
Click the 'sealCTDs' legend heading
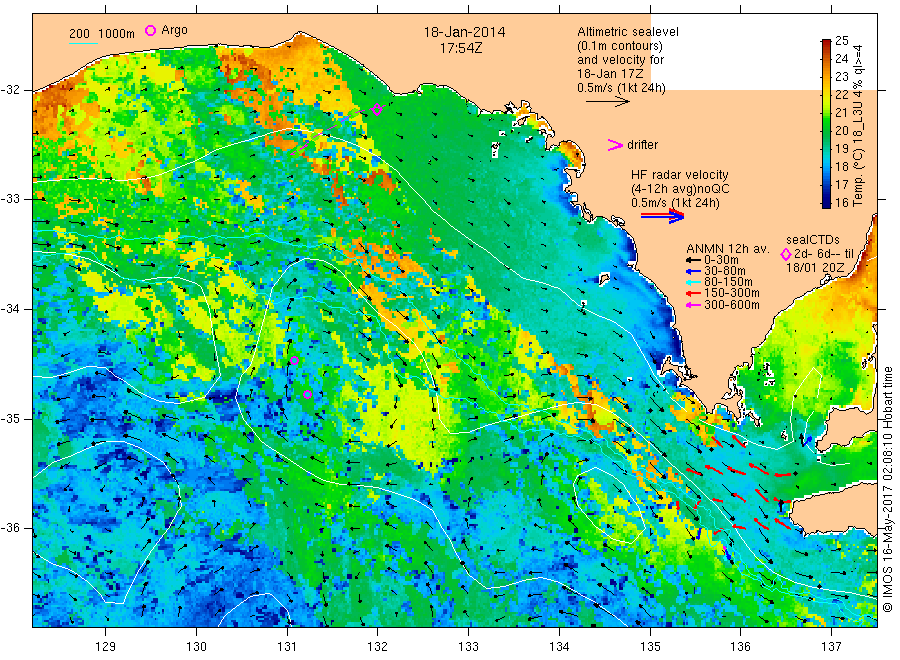point(812,240)
